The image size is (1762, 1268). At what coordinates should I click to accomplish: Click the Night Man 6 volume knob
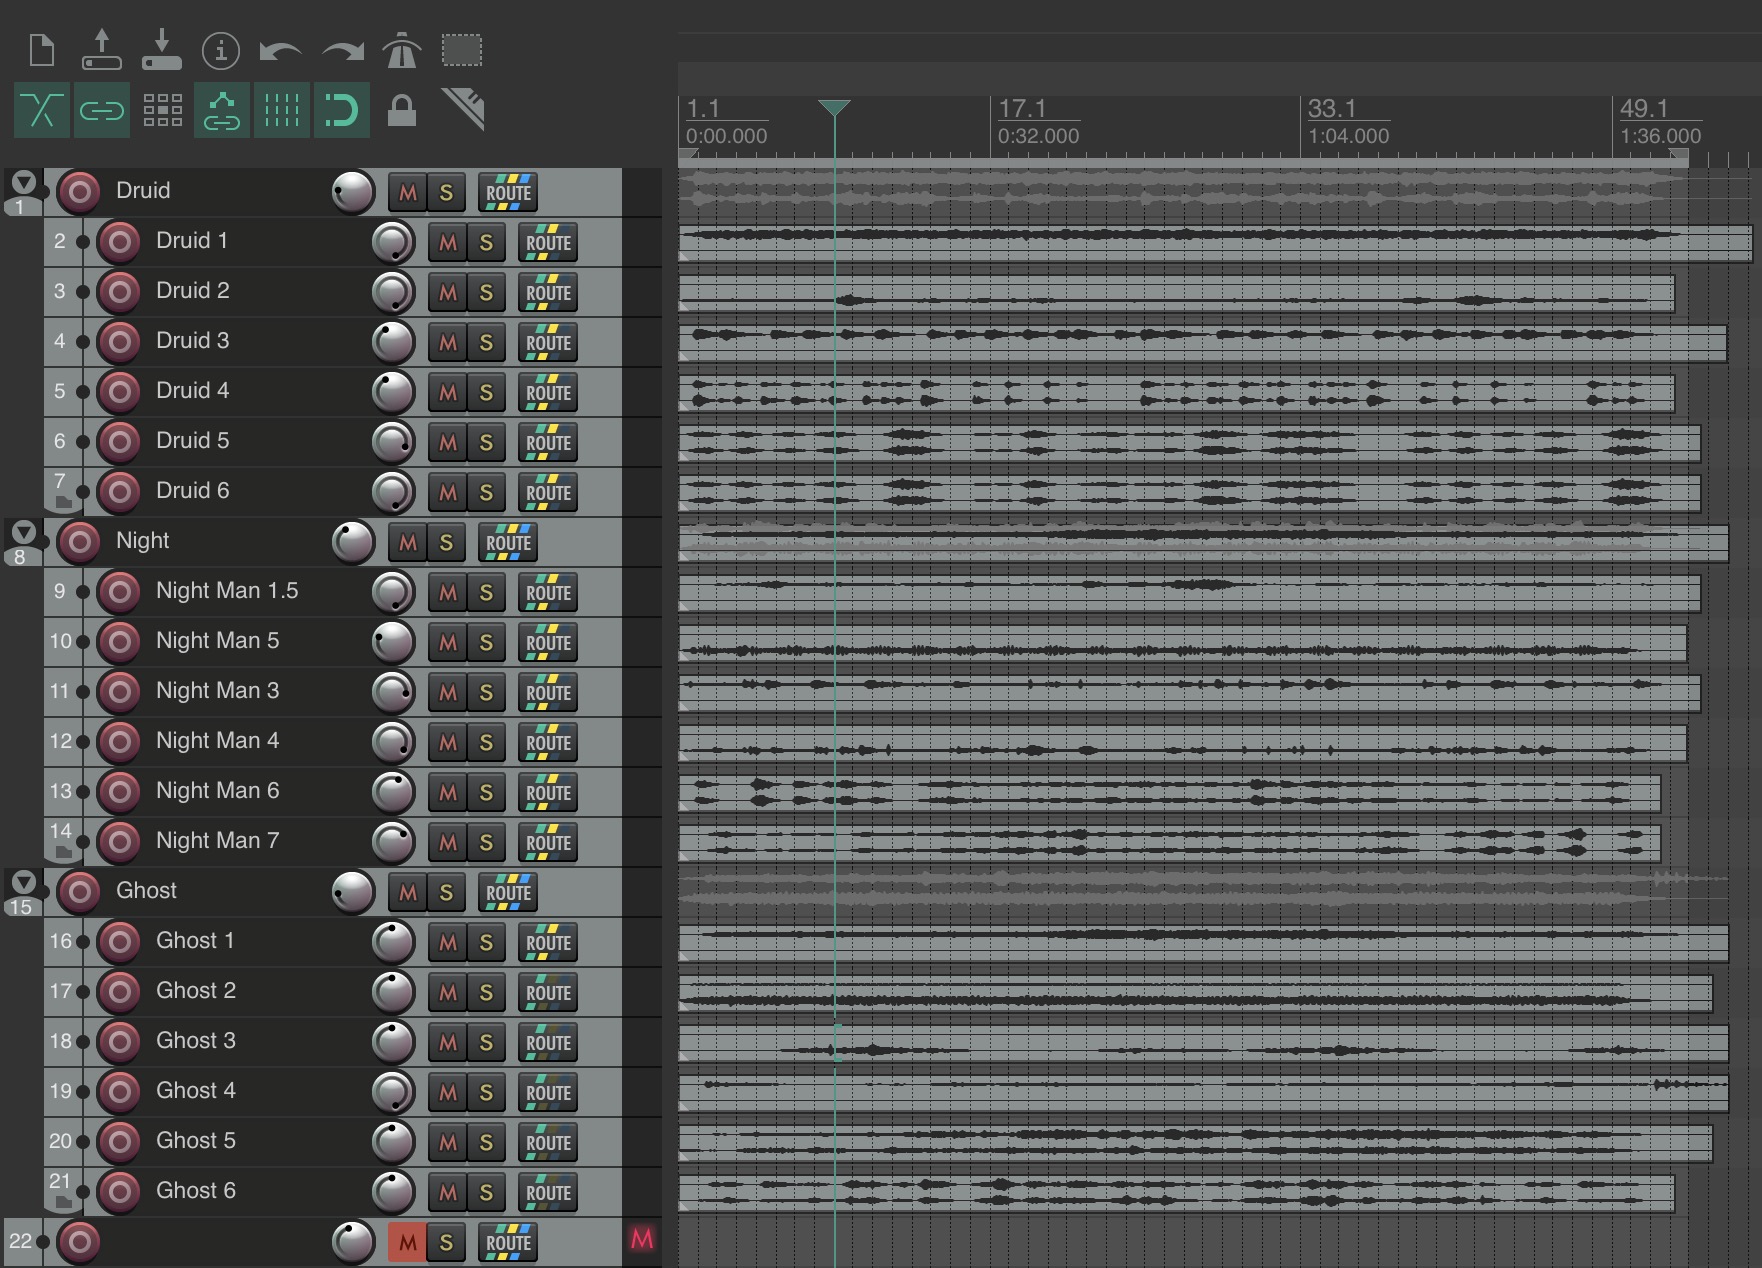click(393, 792)
